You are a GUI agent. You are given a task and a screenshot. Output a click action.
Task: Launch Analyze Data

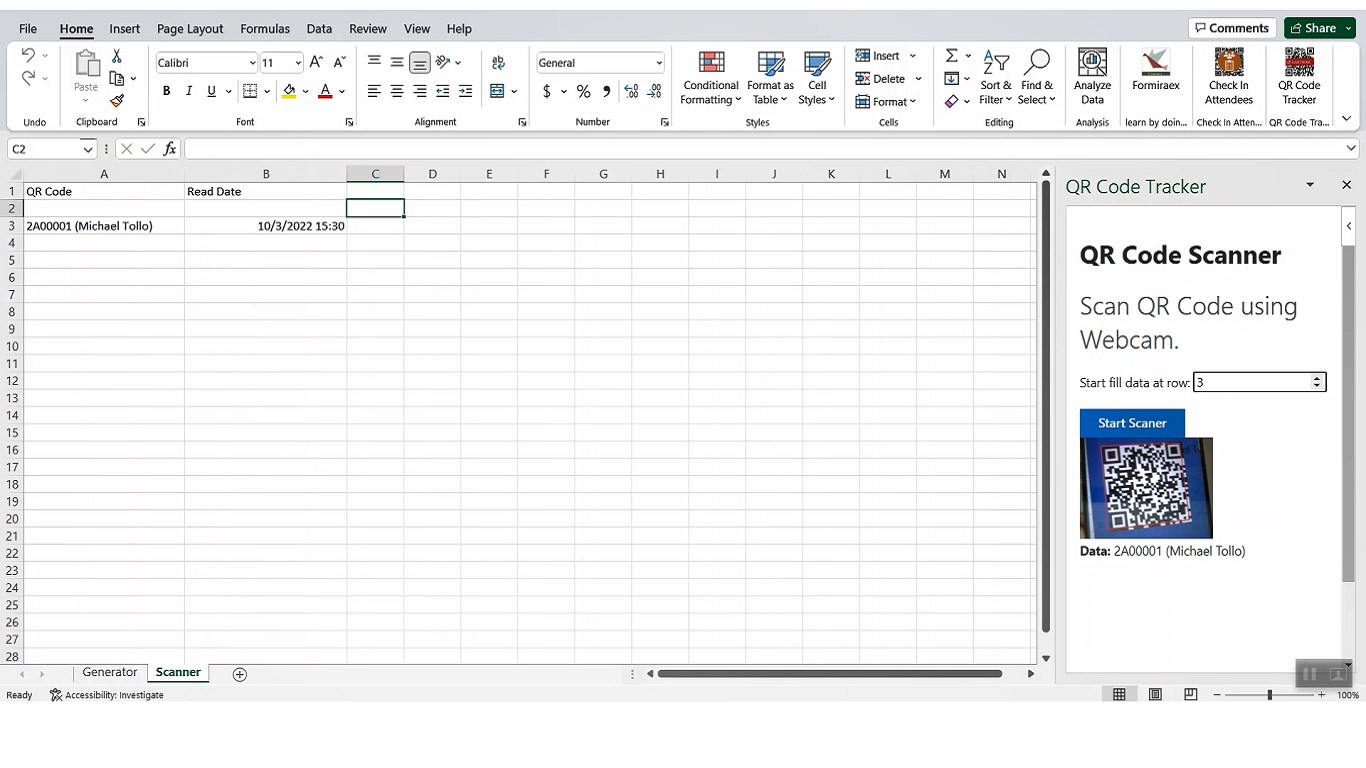point(1092,78)
